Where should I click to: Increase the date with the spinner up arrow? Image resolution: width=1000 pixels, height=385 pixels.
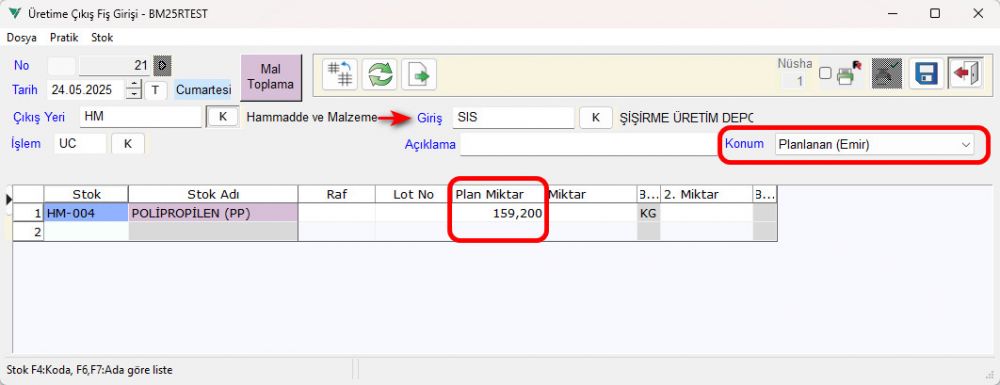(133, 85)
